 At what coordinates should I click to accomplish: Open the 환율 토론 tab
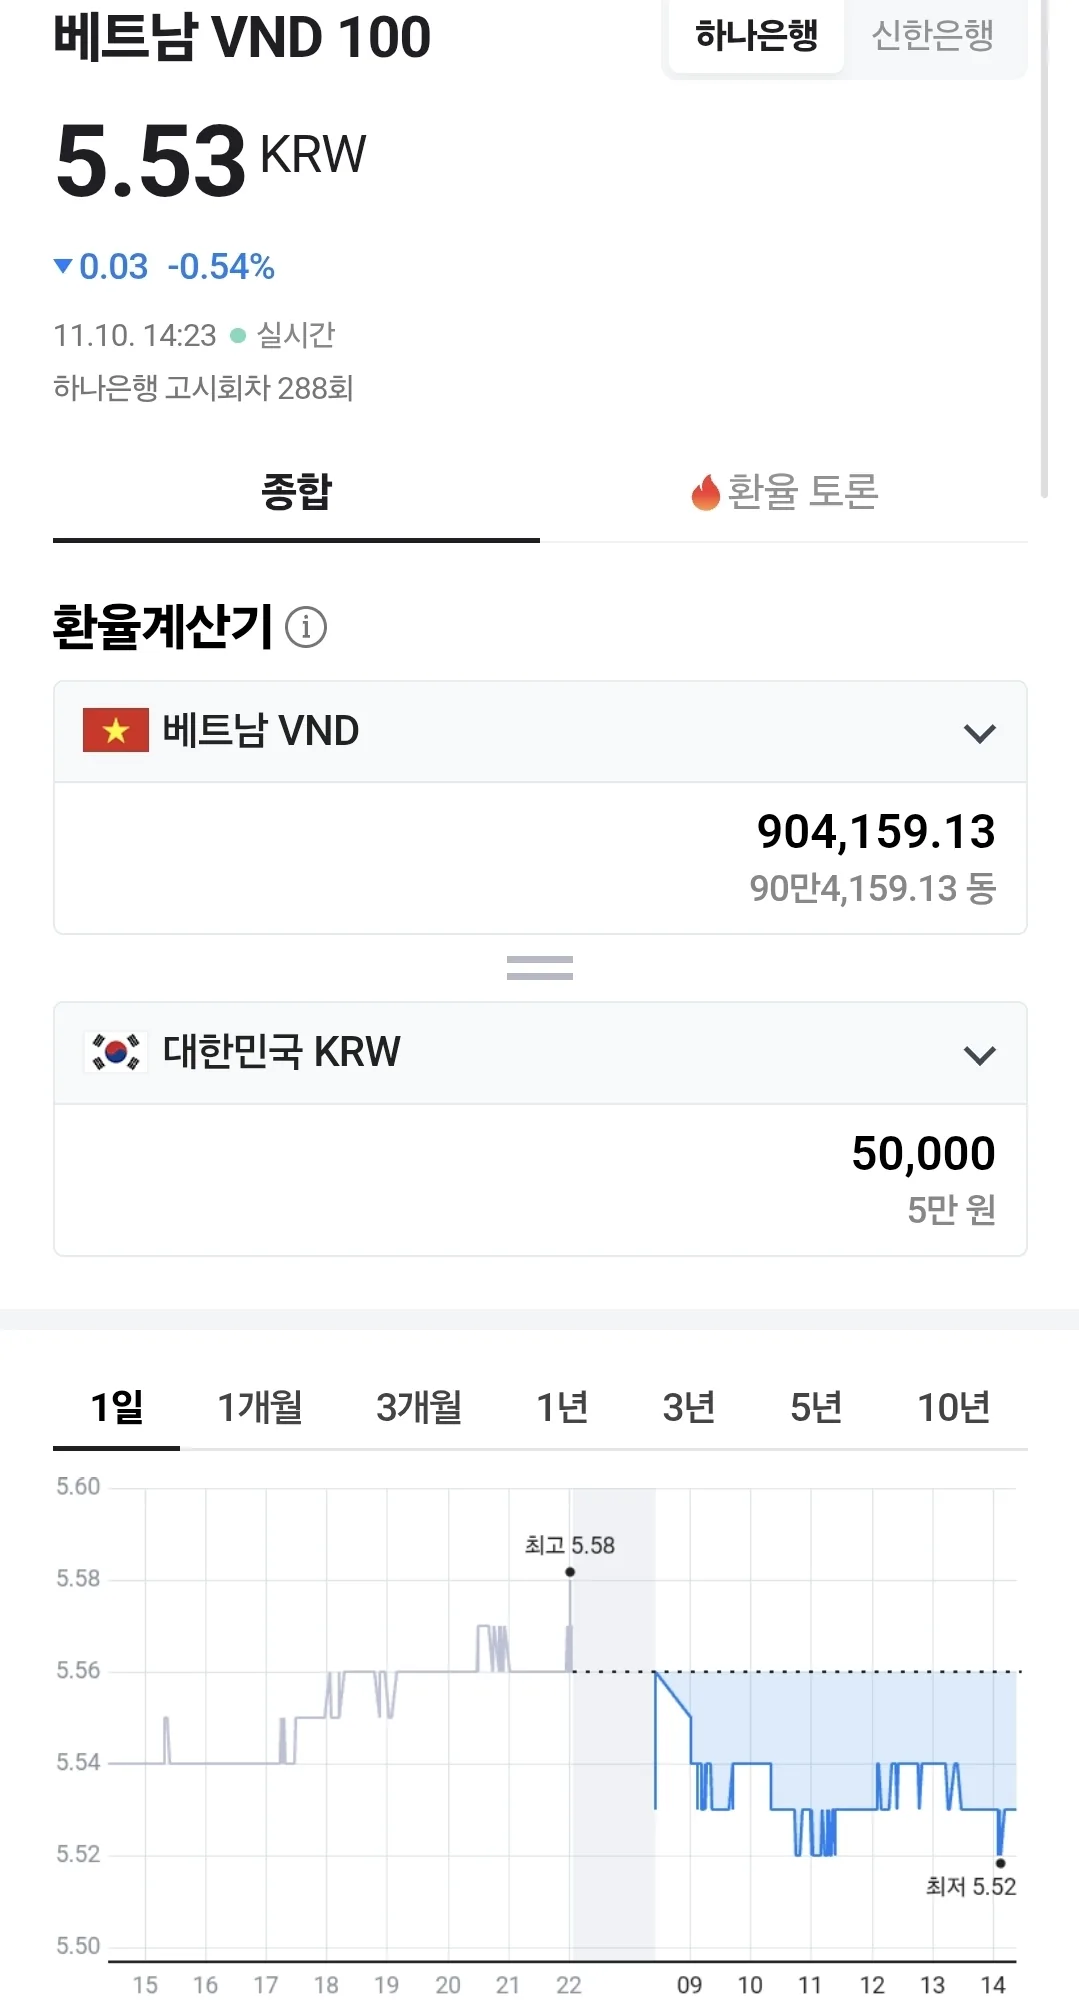[x=784, y=492]
